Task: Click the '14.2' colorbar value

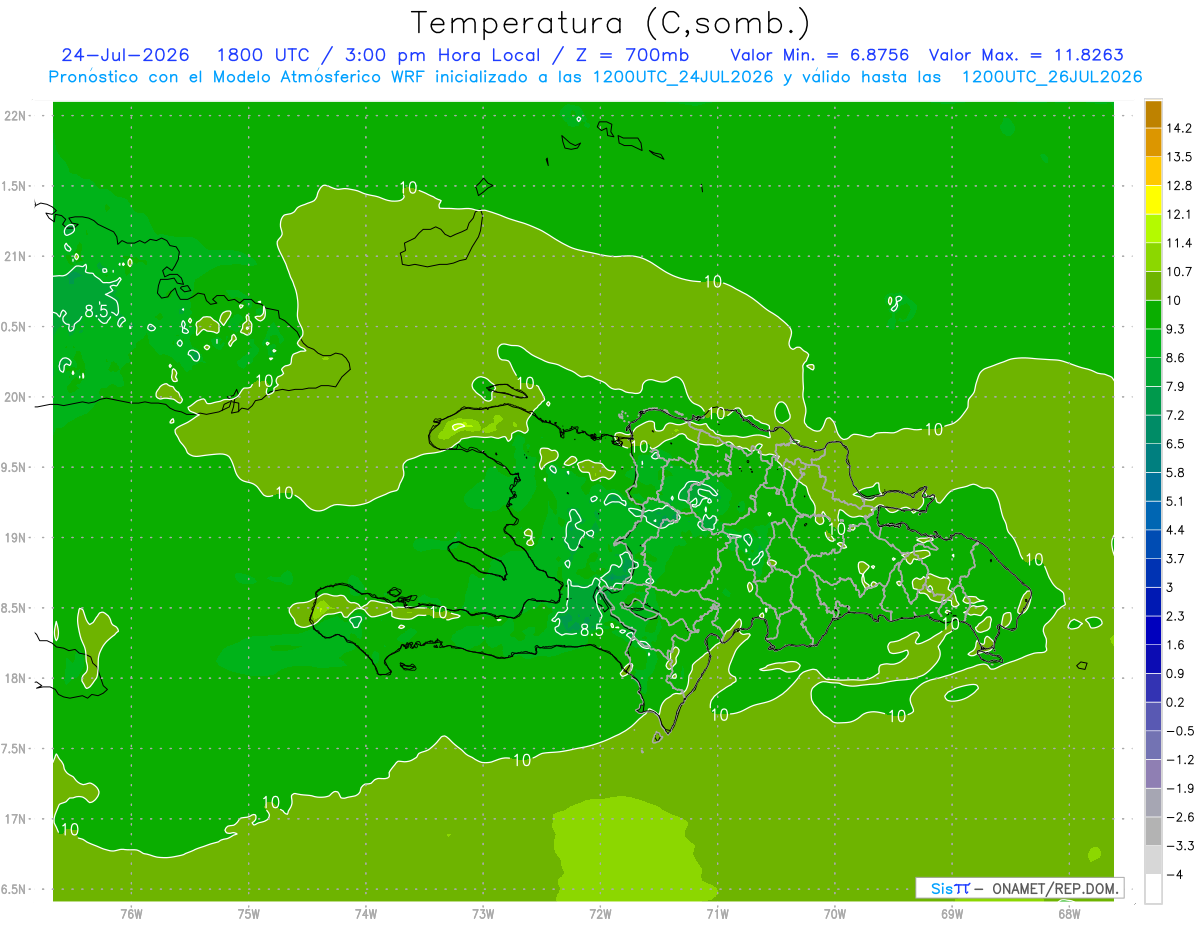Action: pyautogui.click(x=1180, y=128)
